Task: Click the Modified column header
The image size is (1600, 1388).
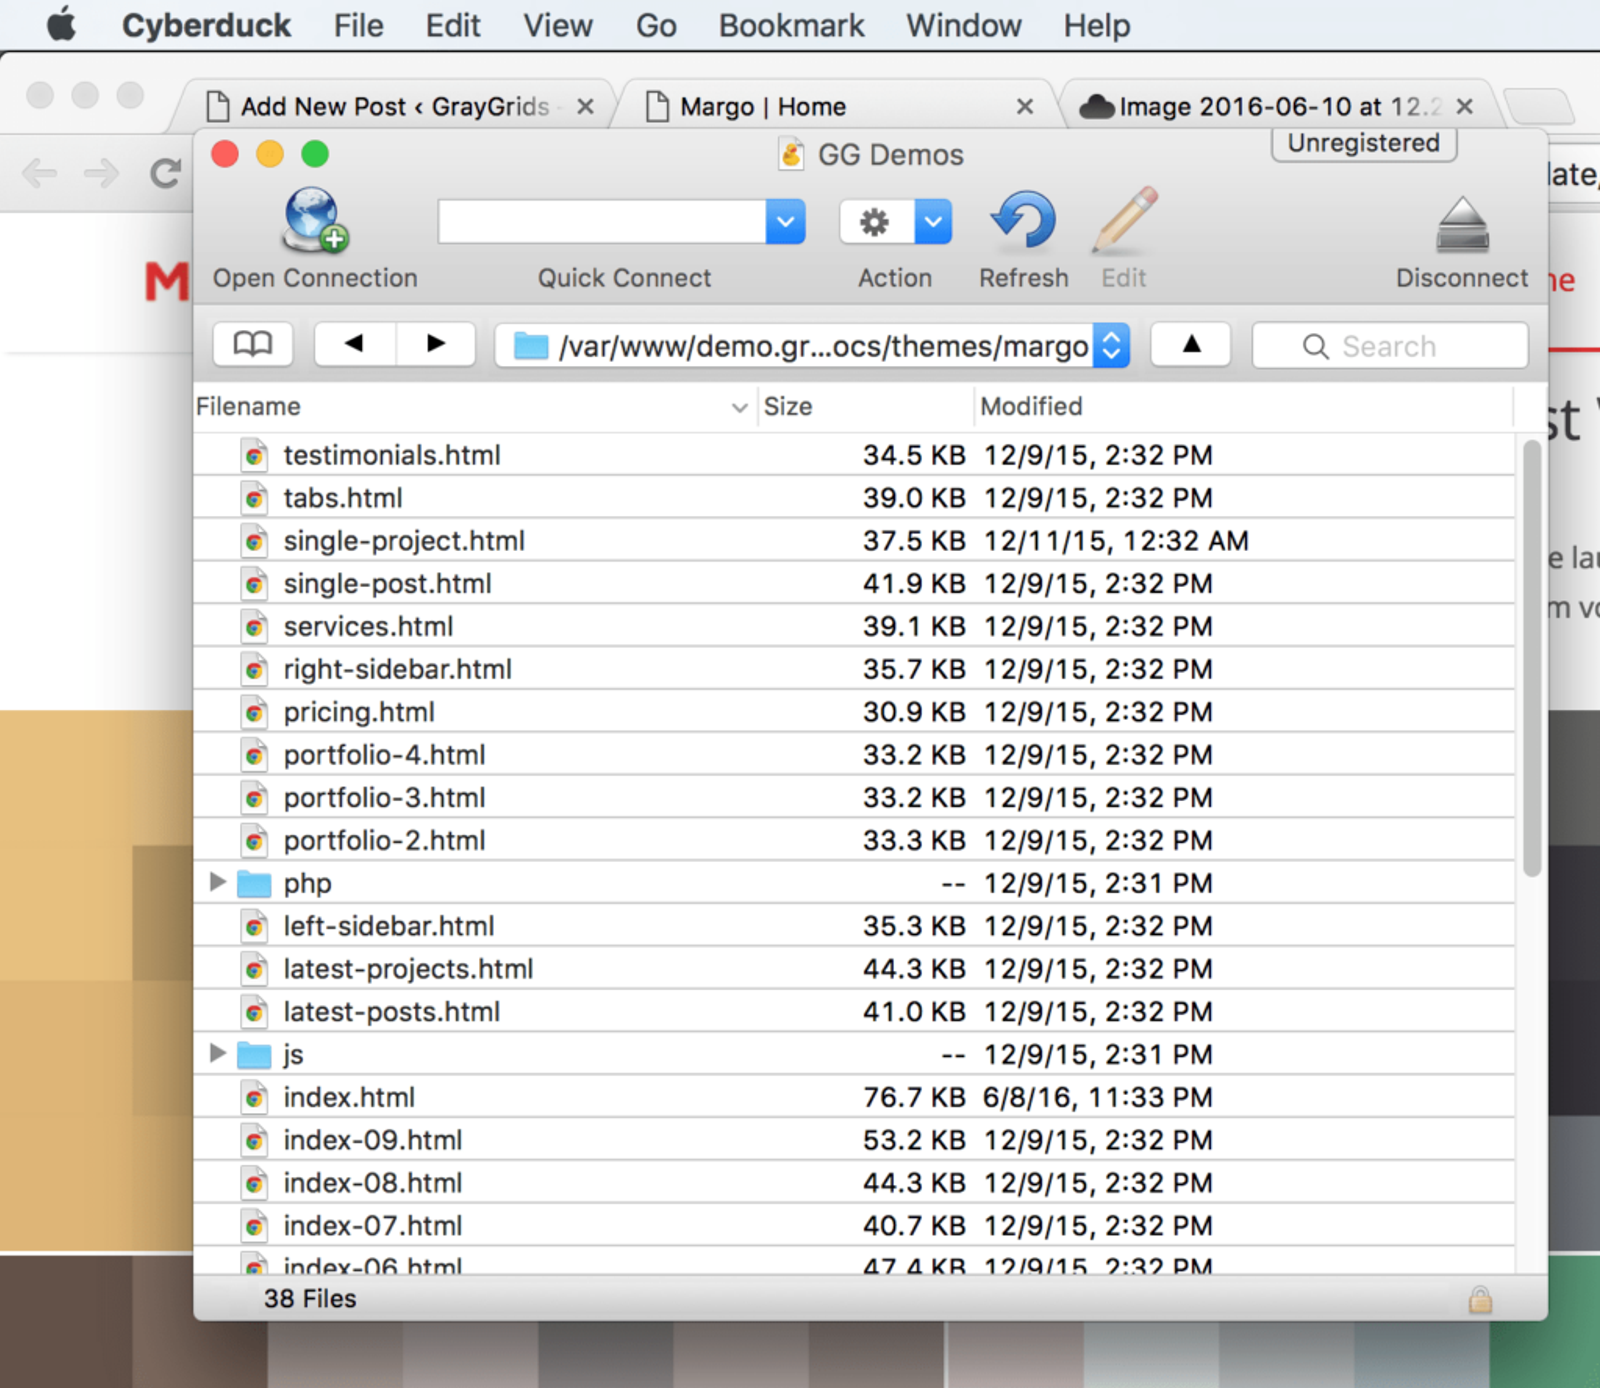Action: (1244, 407)
